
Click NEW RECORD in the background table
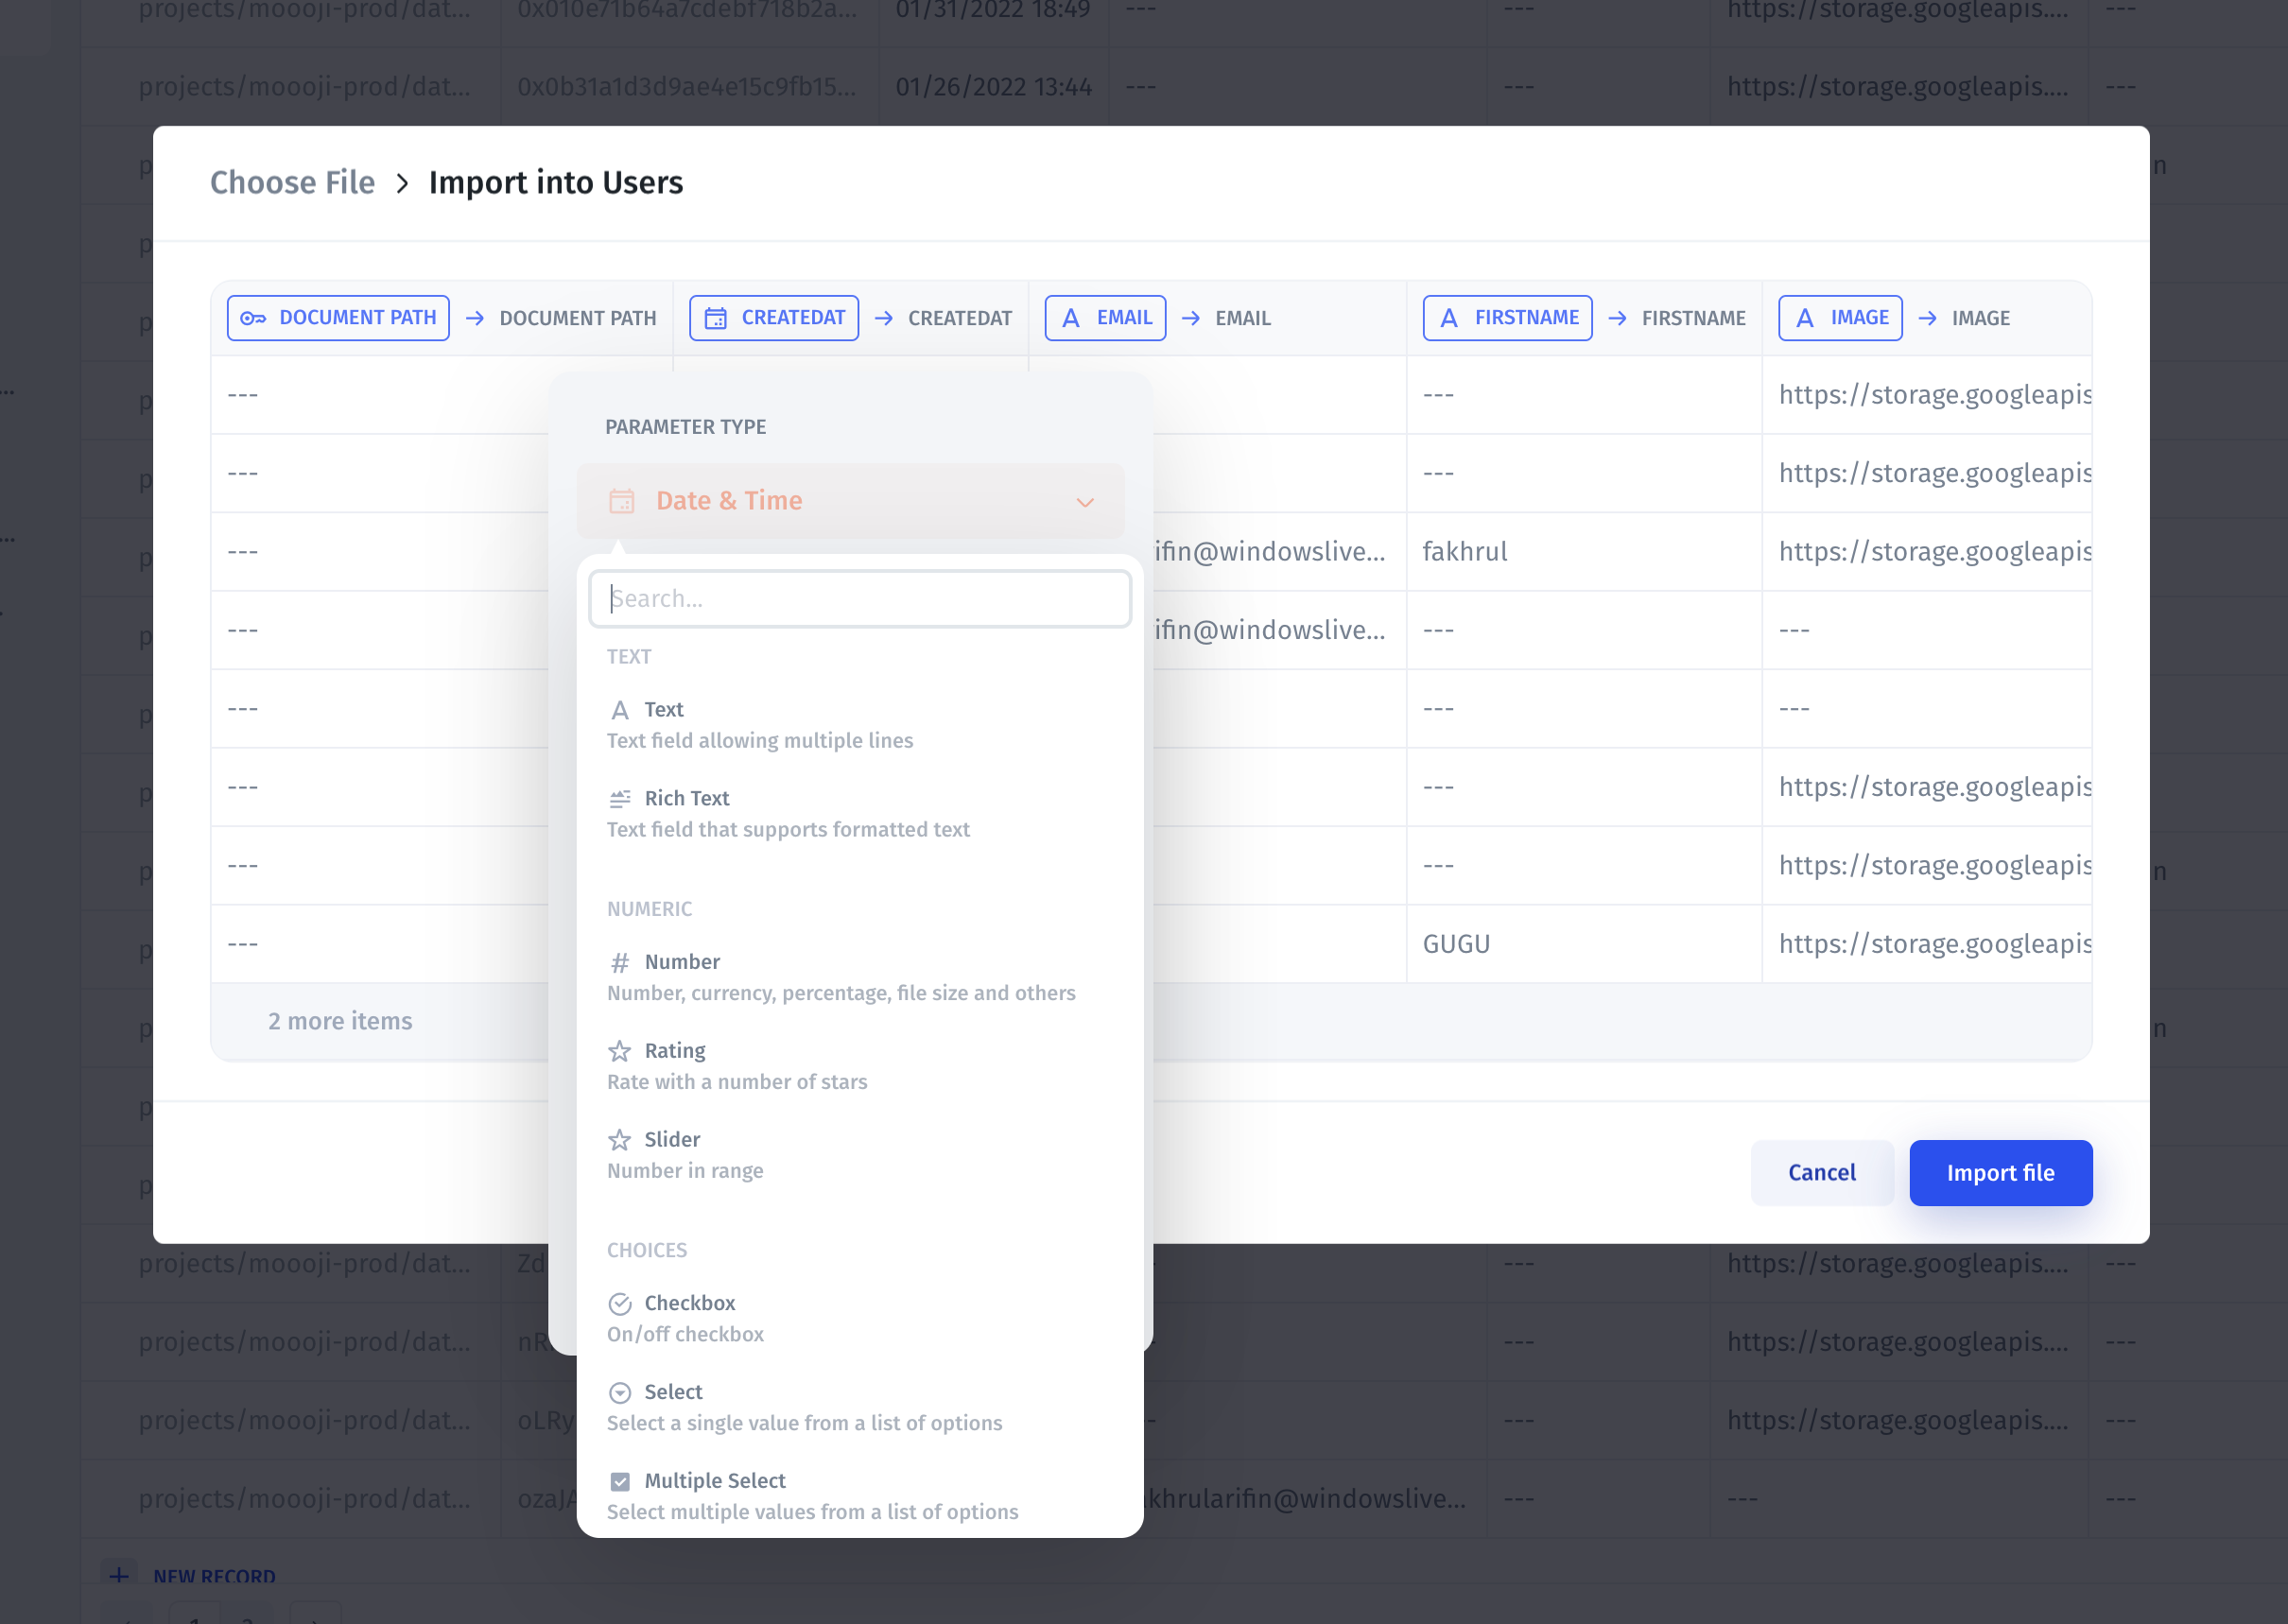tap(214, 1576)
